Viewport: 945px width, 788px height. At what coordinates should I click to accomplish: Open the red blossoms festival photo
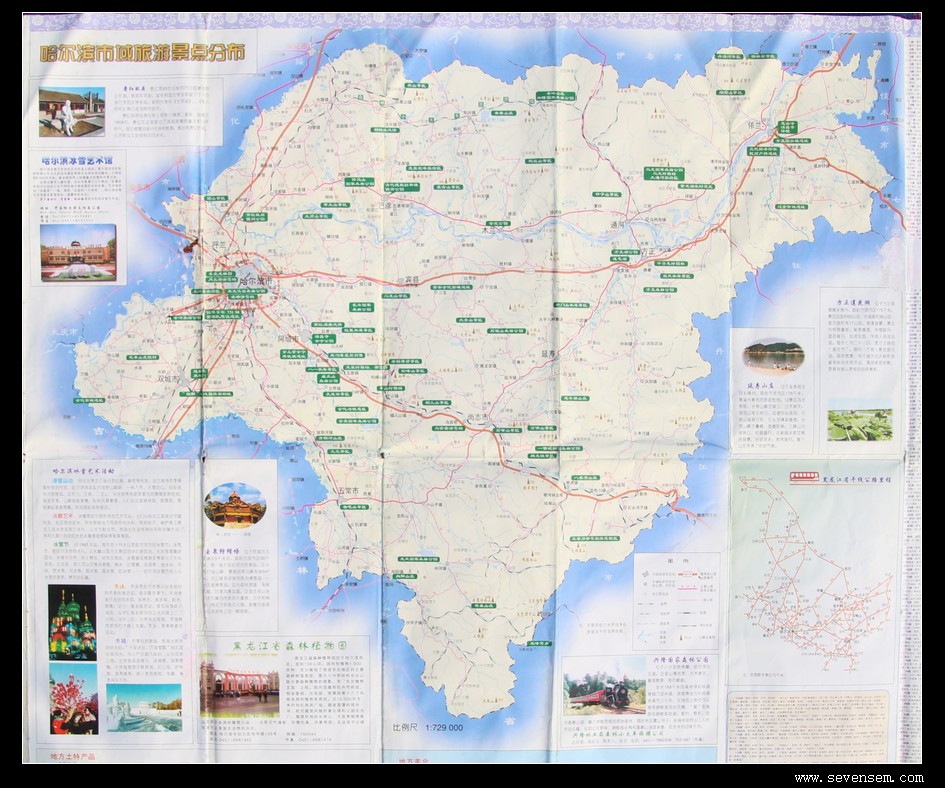point(73,699)
